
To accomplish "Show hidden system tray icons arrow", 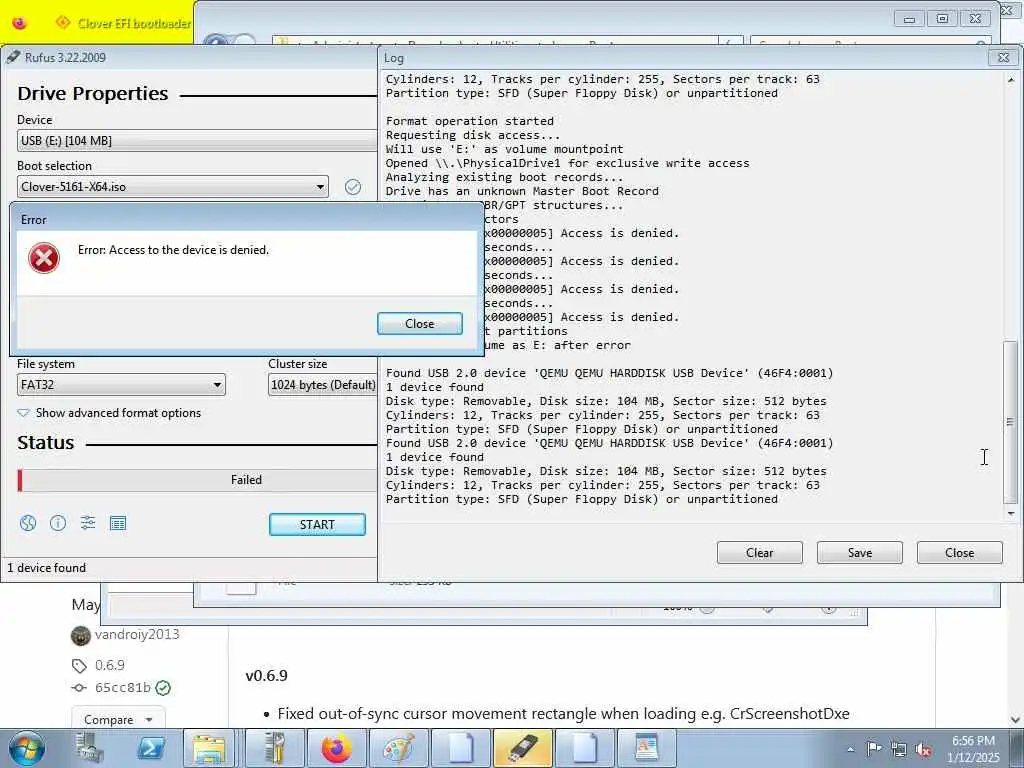I will pyautogui.click(x=850, y=749).
